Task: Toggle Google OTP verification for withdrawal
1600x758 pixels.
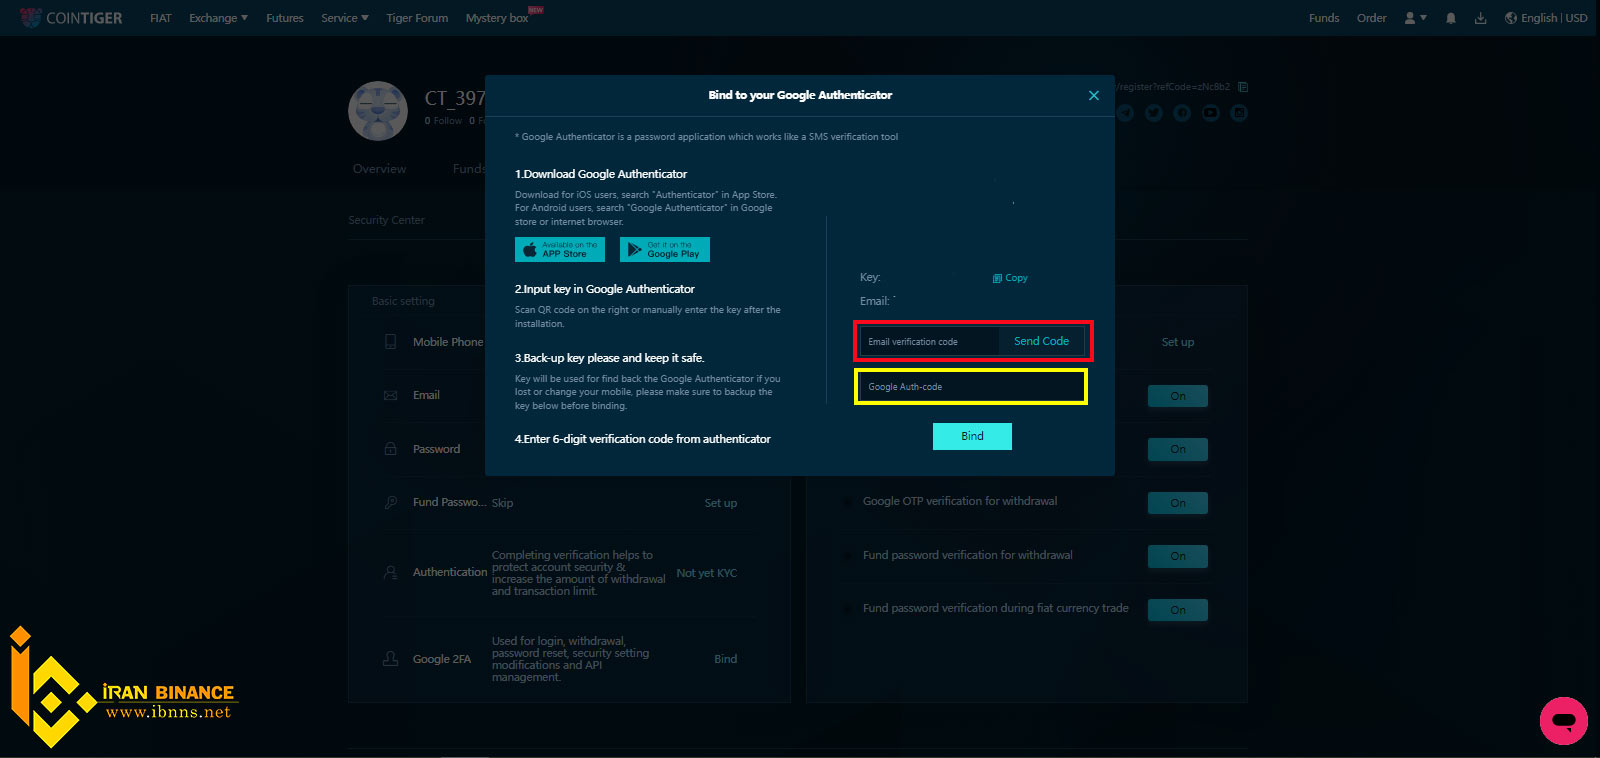Action: [x=1178, y=503]
